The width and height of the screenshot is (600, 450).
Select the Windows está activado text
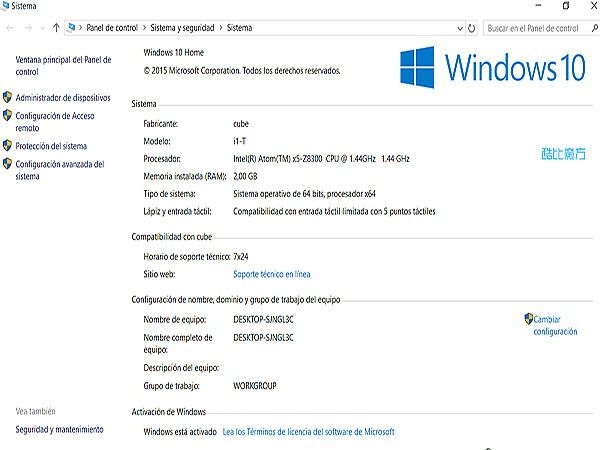coord(180,432)
